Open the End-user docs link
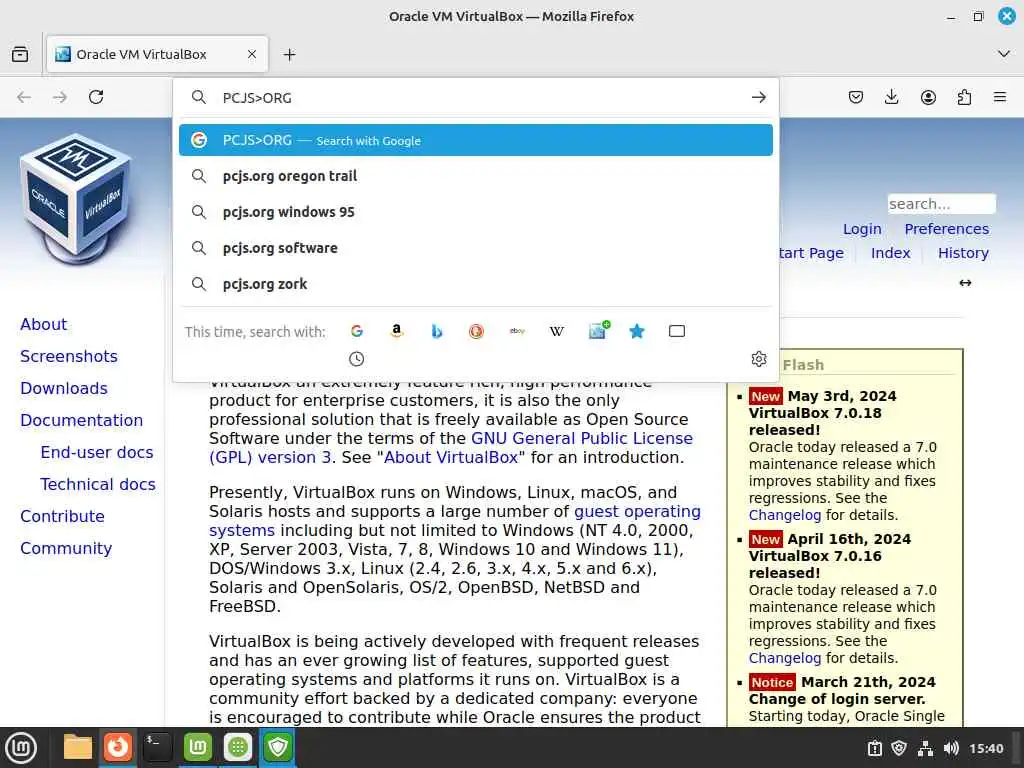This screenshot has width=1024, height=768. [97, 452]
